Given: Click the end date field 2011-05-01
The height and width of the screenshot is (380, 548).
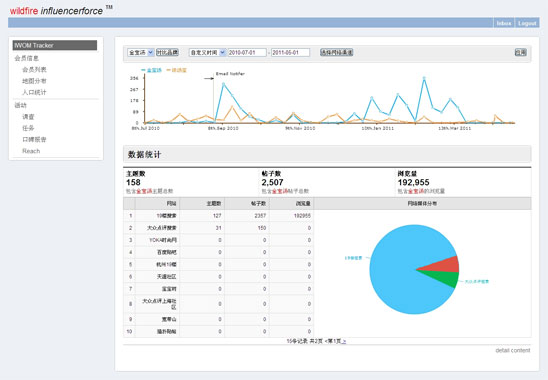Looking at the screenshot, I should (290, 52).
